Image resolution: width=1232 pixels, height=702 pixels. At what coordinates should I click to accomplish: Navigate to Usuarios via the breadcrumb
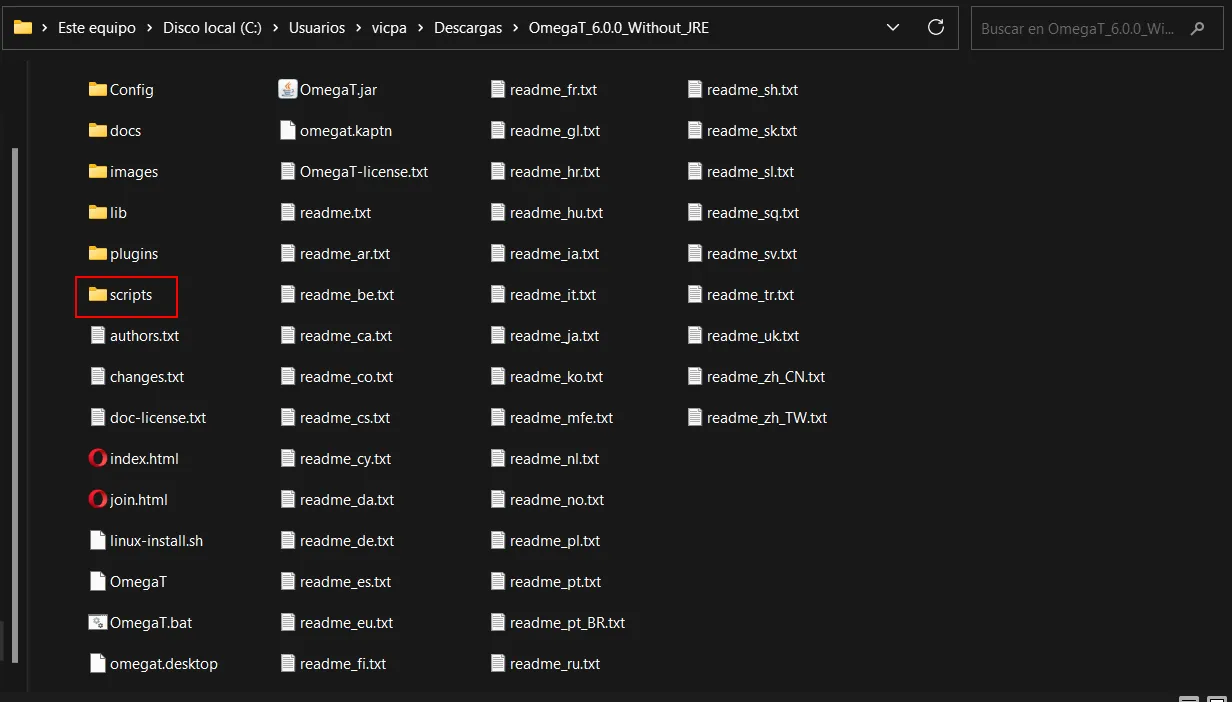317,27
